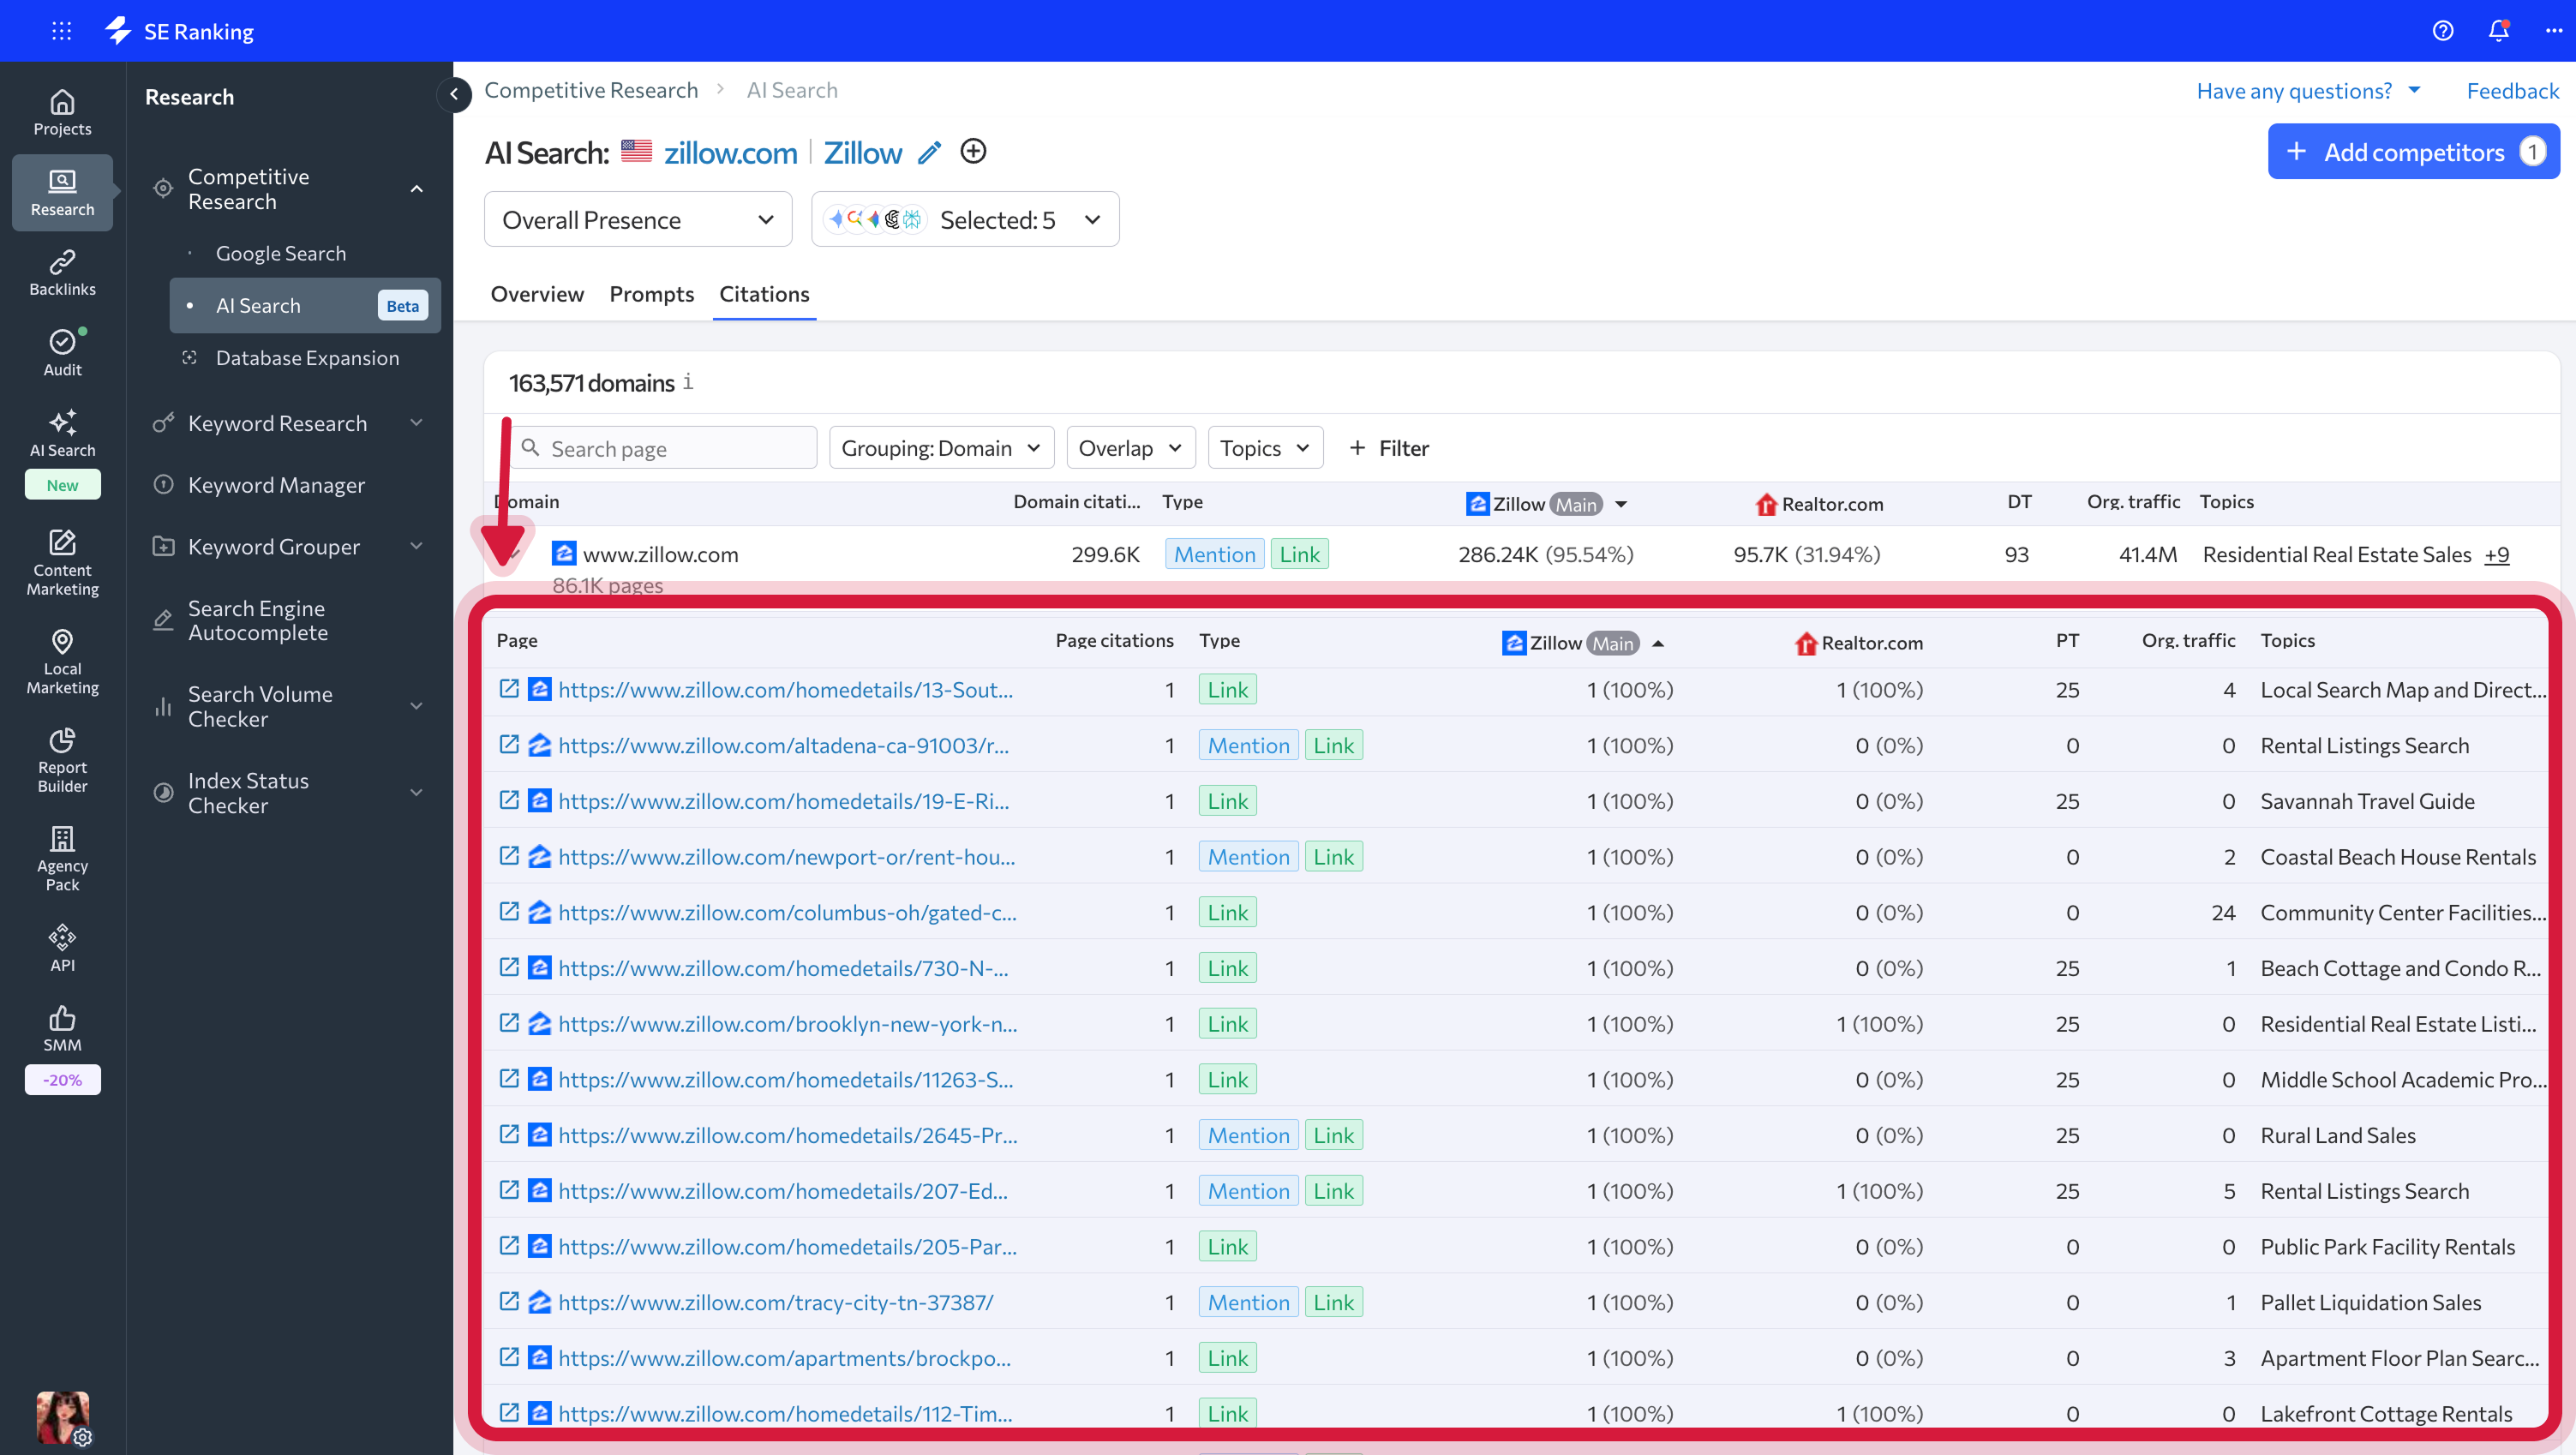Collapse the Competitive Research section
The width and height of the screenshot is (2576, 1455).
(x=417, y=189)
